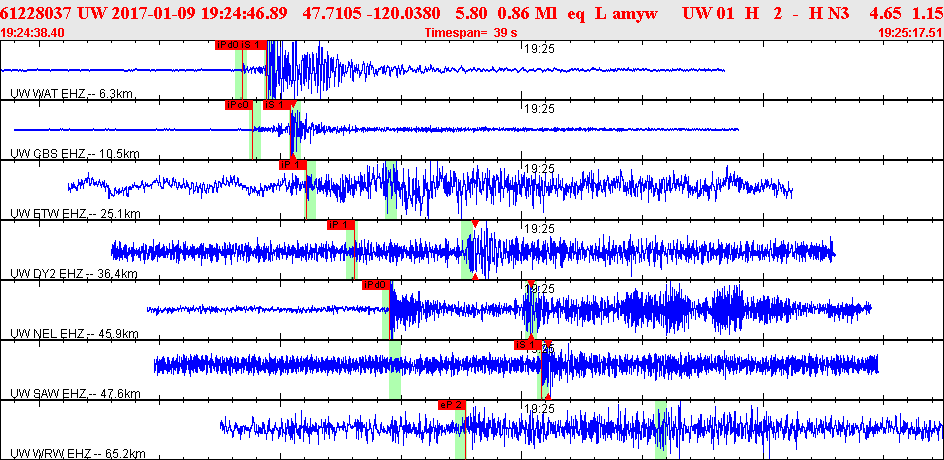Select the iS 1 pick on WAT trace
This screenshot has height=460, width=944.
[252, 45]
